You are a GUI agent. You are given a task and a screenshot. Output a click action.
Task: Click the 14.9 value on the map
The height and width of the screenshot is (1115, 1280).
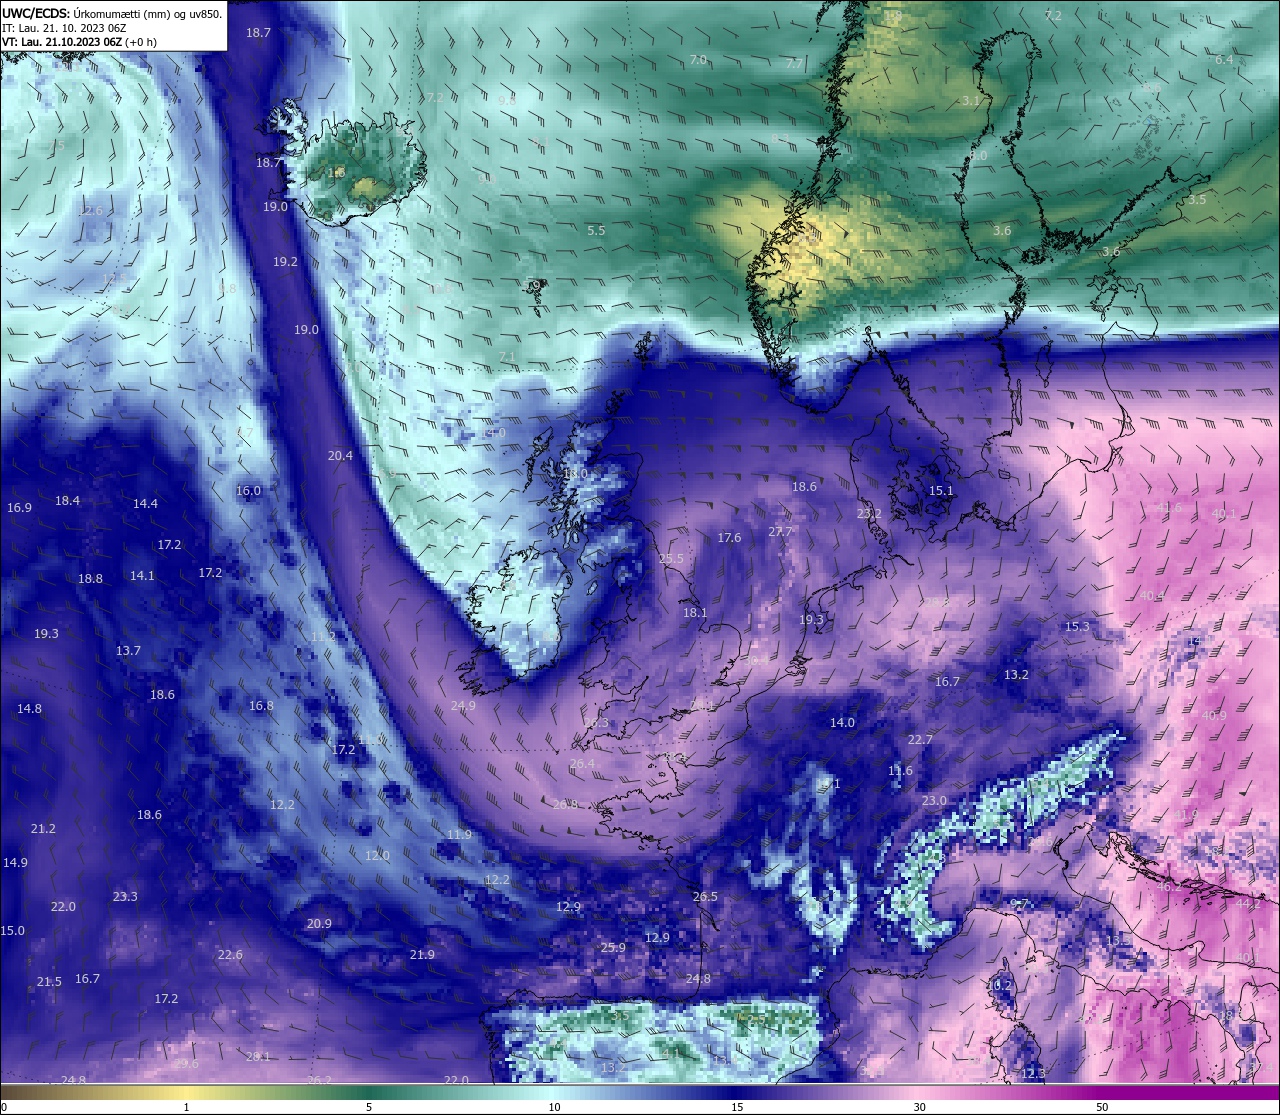(x=15, y=863)
